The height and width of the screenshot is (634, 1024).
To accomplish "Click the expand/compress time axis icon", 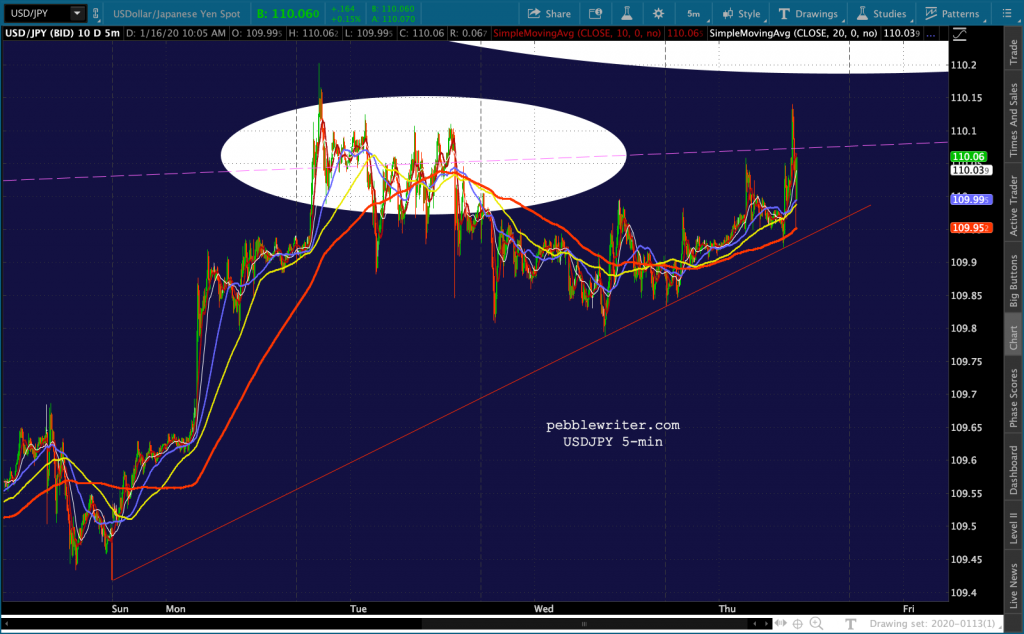I will [x=781, y=624].
